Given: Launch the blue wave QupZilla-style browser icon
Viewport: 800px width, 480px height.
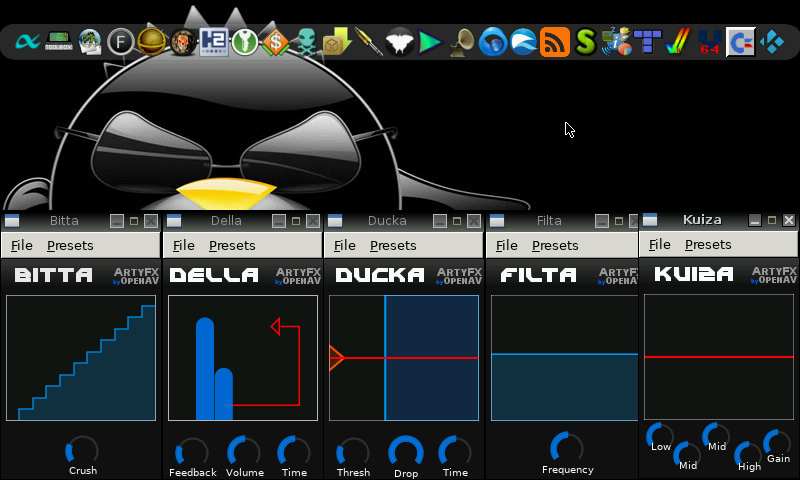Looking at the screenshot, I should coord(523,42).
